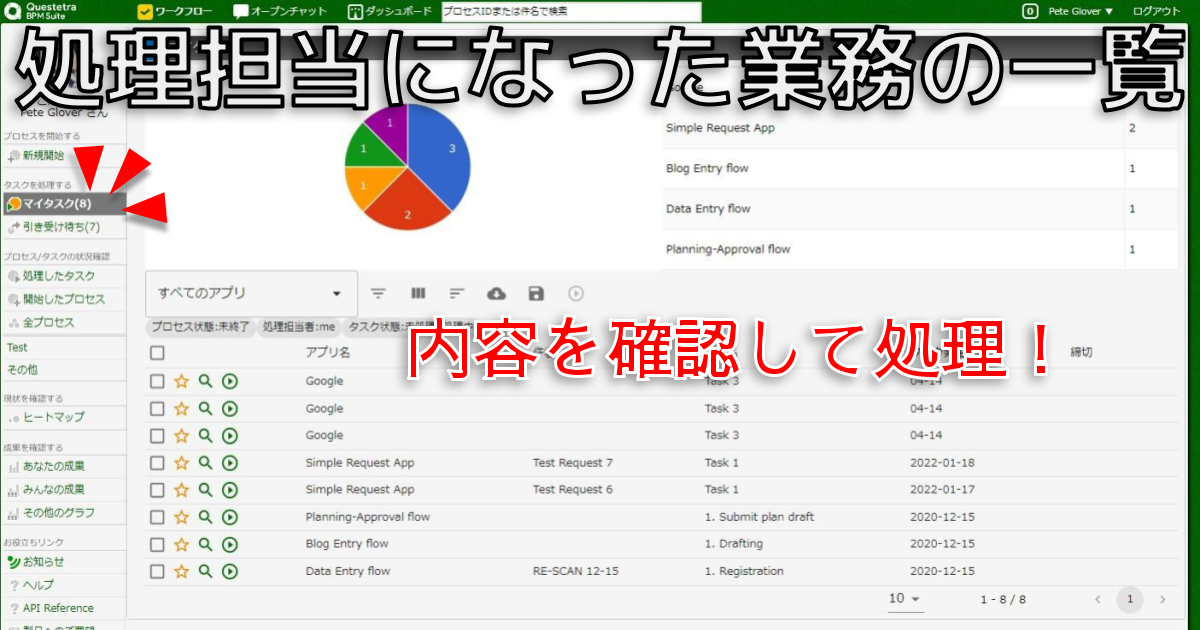The image size is (1200, 630).
Task: Click the process ID search field
Action: click(x=570, y=11)
